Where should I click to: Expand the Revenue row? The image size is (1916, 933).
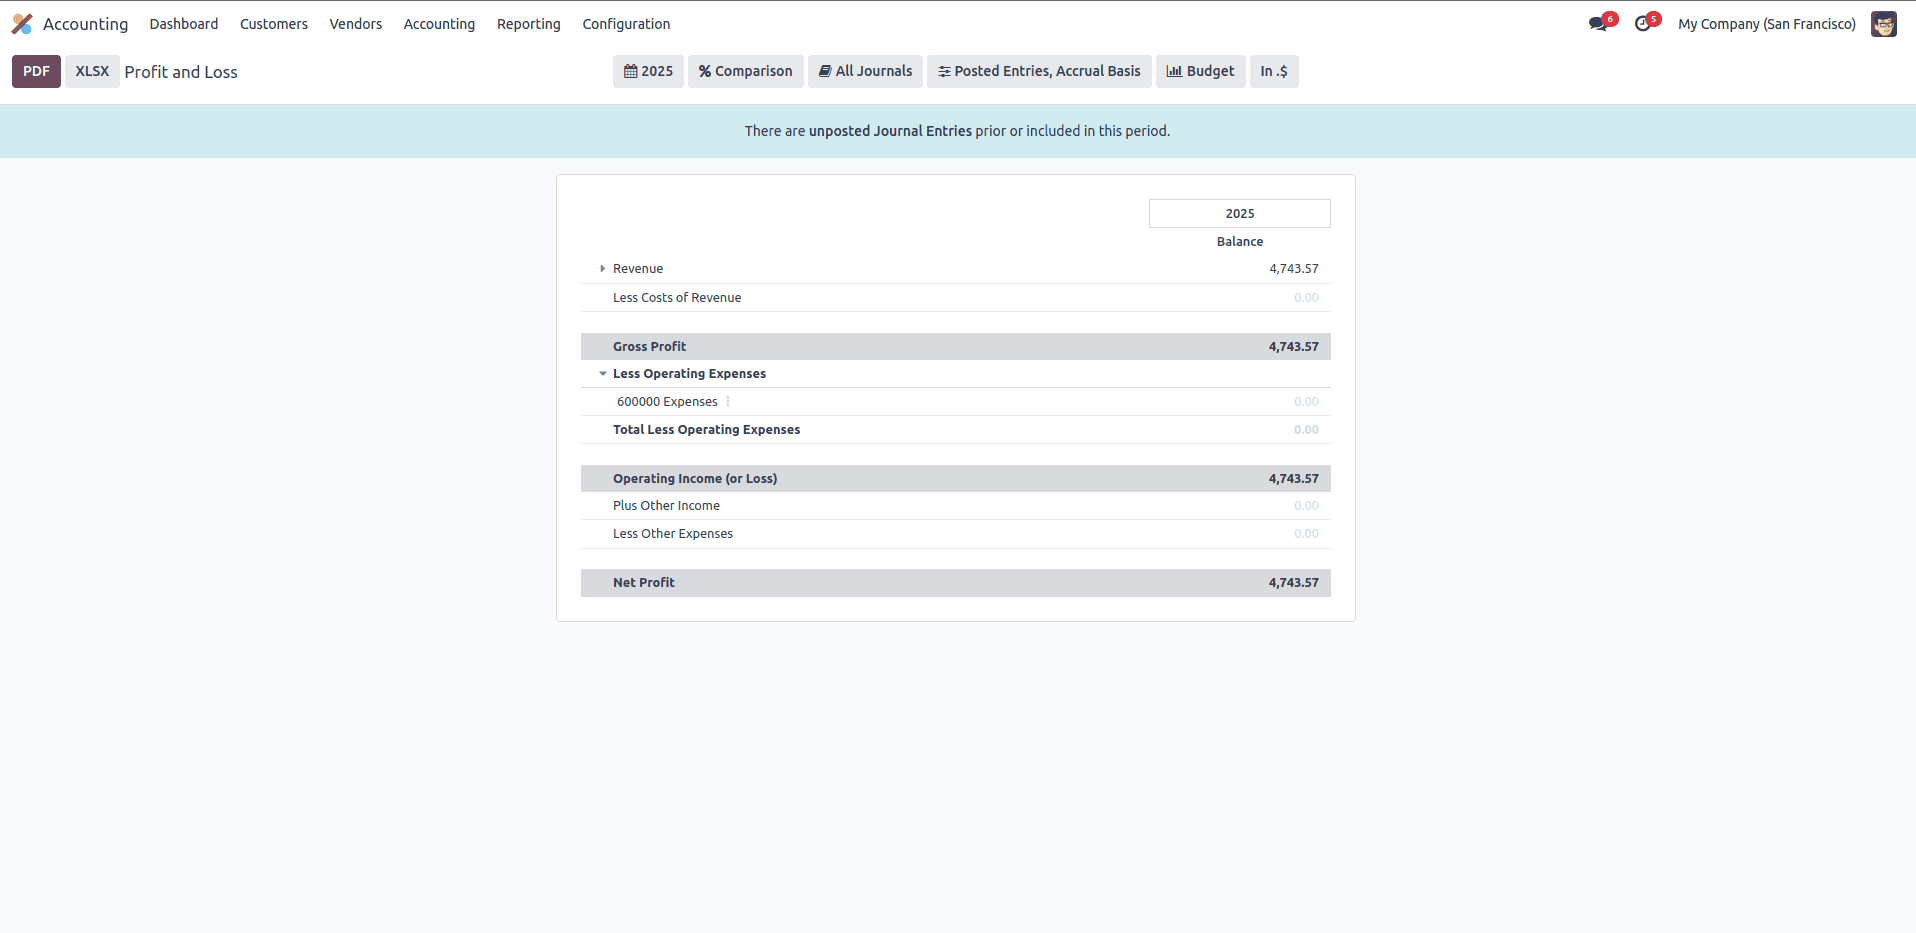point(602,269)
